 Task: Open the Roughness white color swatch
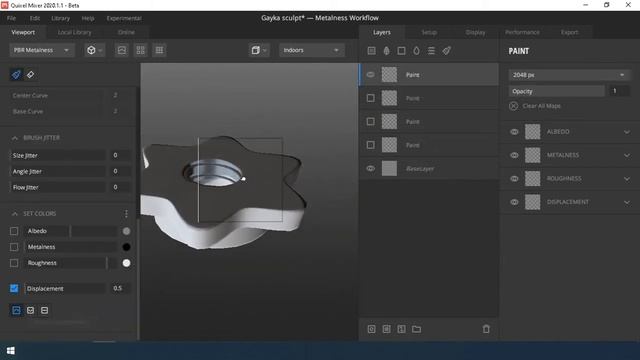(127, 263)
